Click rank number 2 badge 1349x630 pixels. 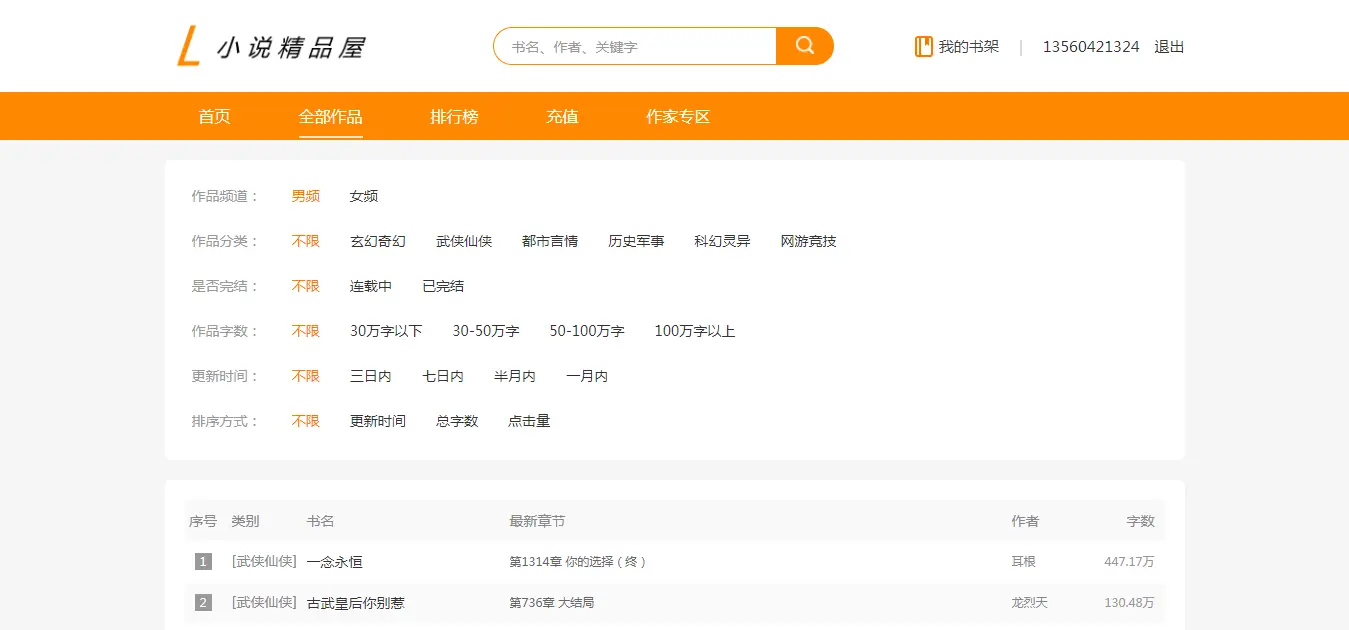[x=203, y=603]
